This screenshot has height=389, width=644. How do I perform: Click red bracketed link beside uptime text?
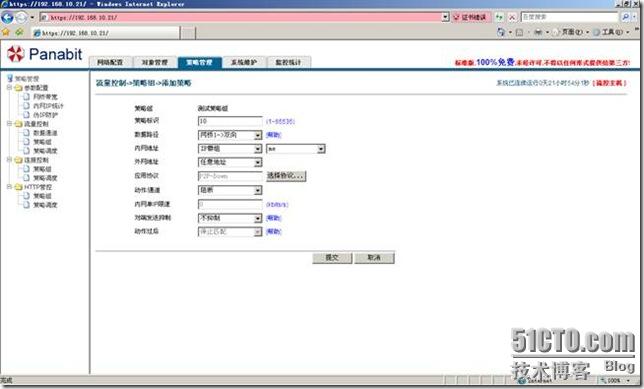click(610, 83)
